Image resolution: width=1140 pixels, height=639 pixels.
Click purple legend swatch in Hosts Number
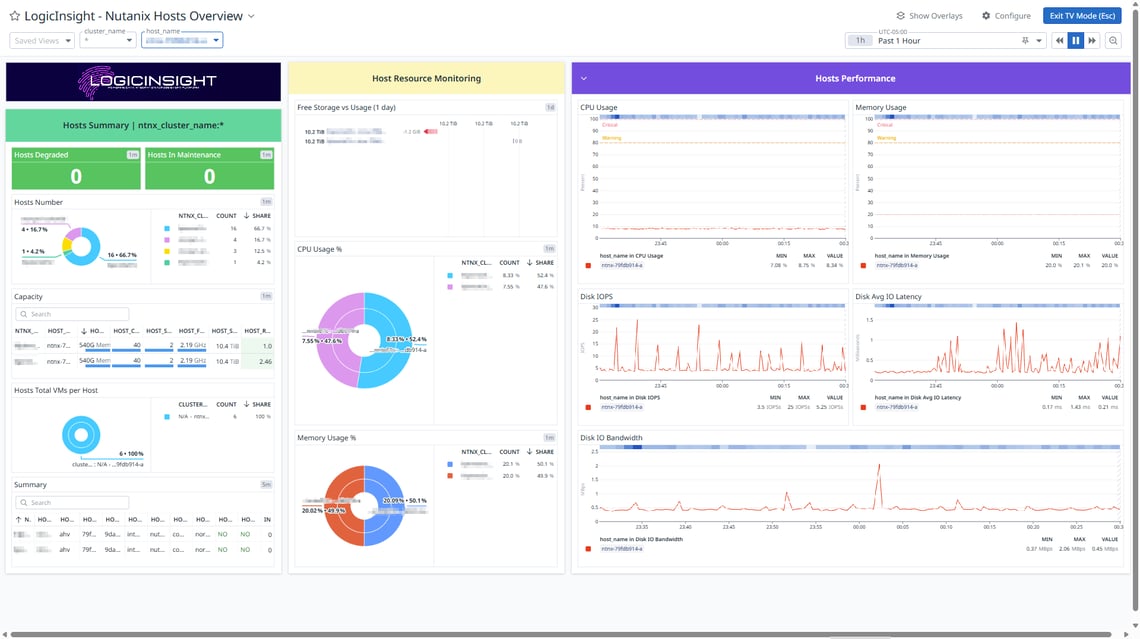(x=166, y=240)
